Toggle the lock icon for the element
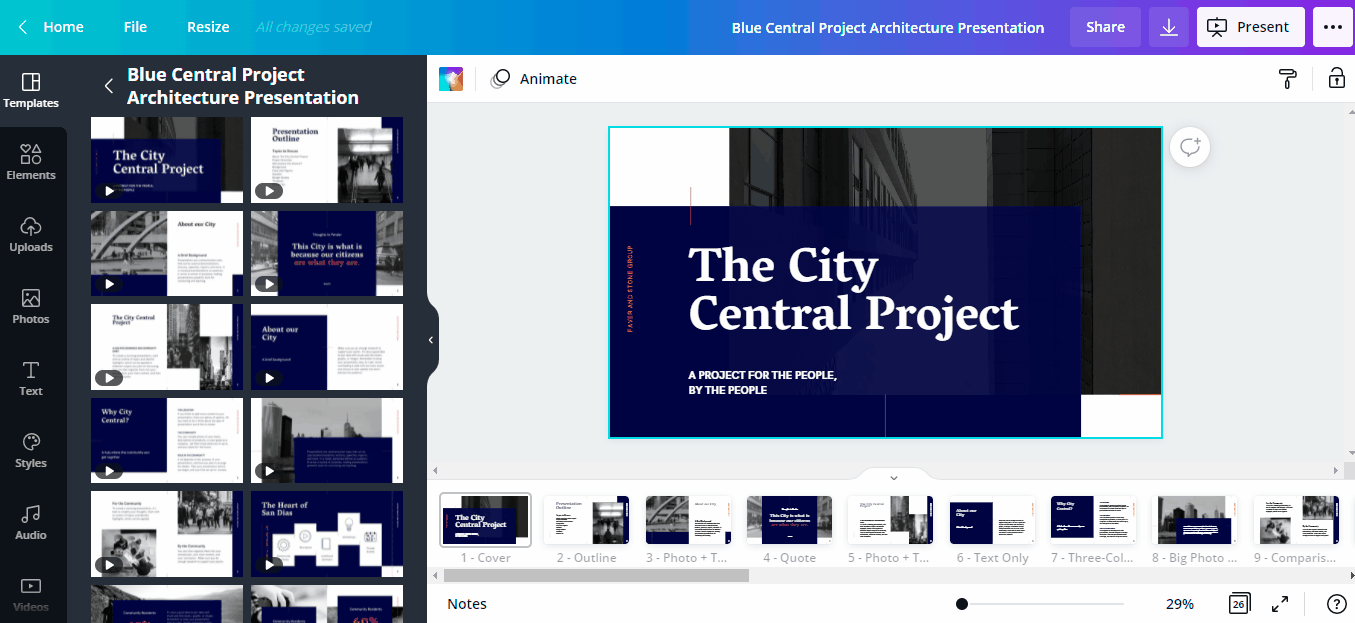 pyautogui.click(x=1336, y=79)
